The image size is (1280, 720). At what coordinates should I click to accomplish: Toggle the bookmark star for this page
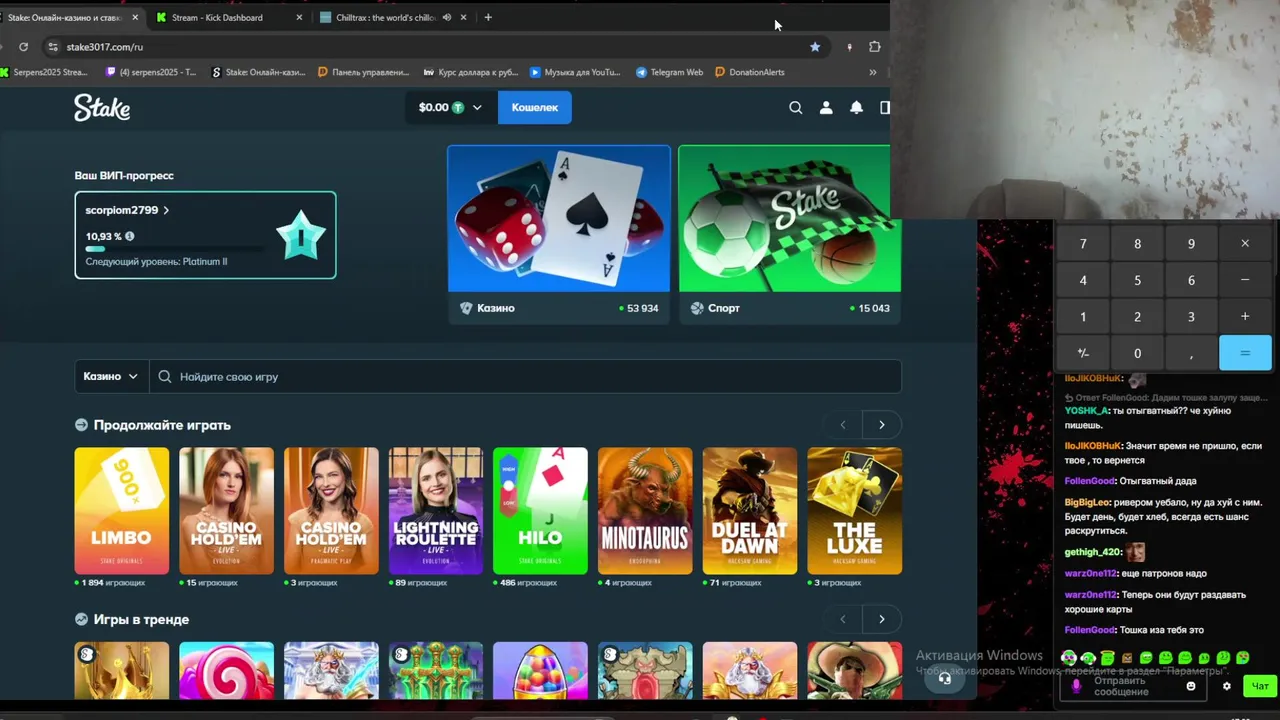[x=815, y=47]
